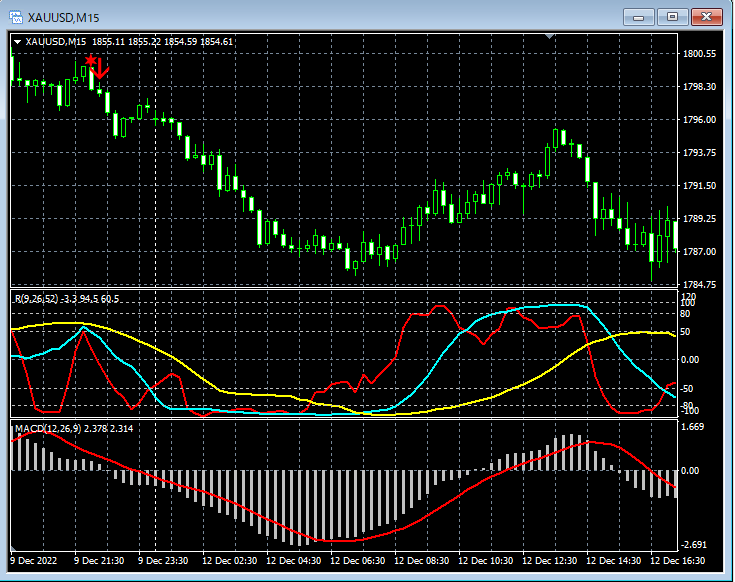Open the triangle menu beside XAUUSD,M15 label
Viewport: 735px width, 582px height.
(x=17, y=42)
